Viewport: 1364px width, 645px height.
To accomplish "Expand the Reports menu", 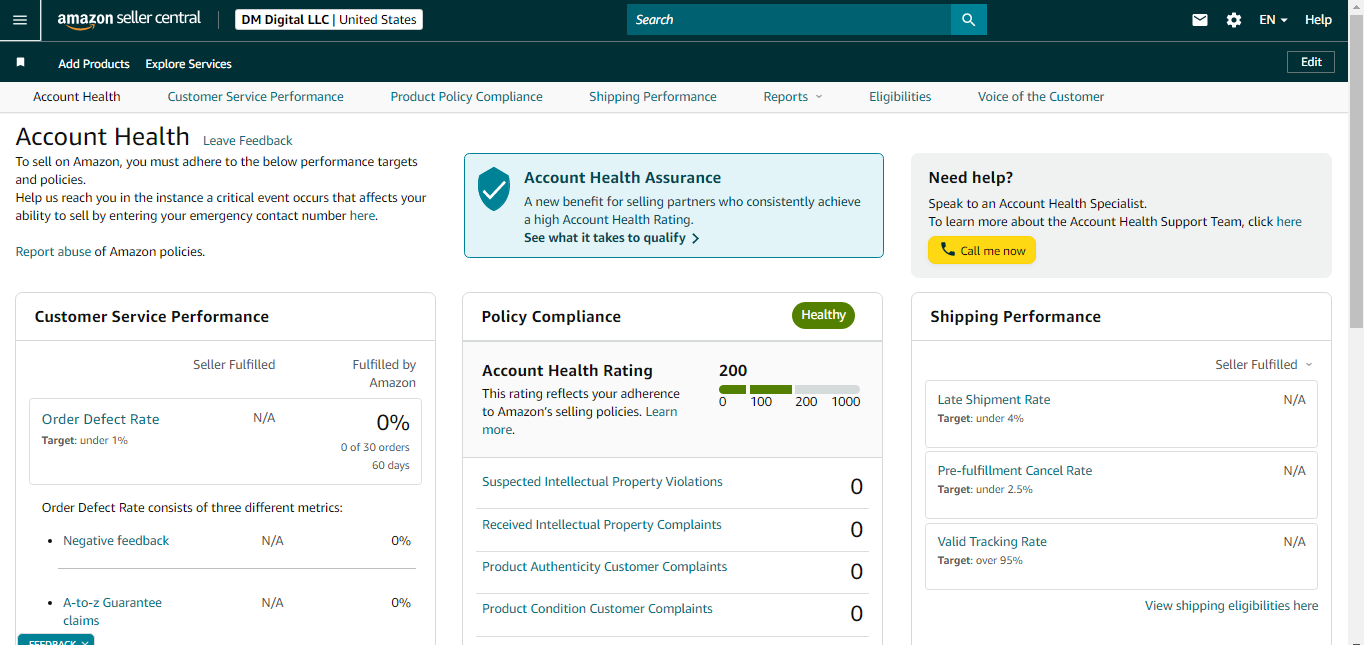I will click(x=793, y=97).
